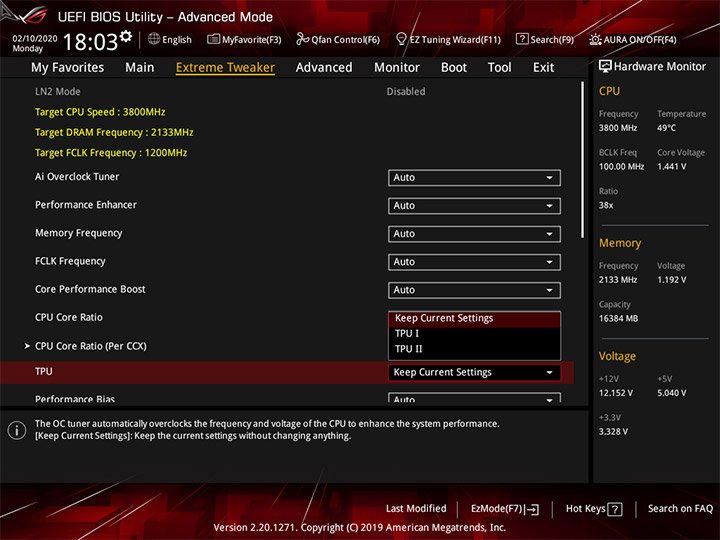Viewport: 720px width, 540px height.
Task: Open the Ai Overclock Tuner dropdown
Action: (474, 178)
